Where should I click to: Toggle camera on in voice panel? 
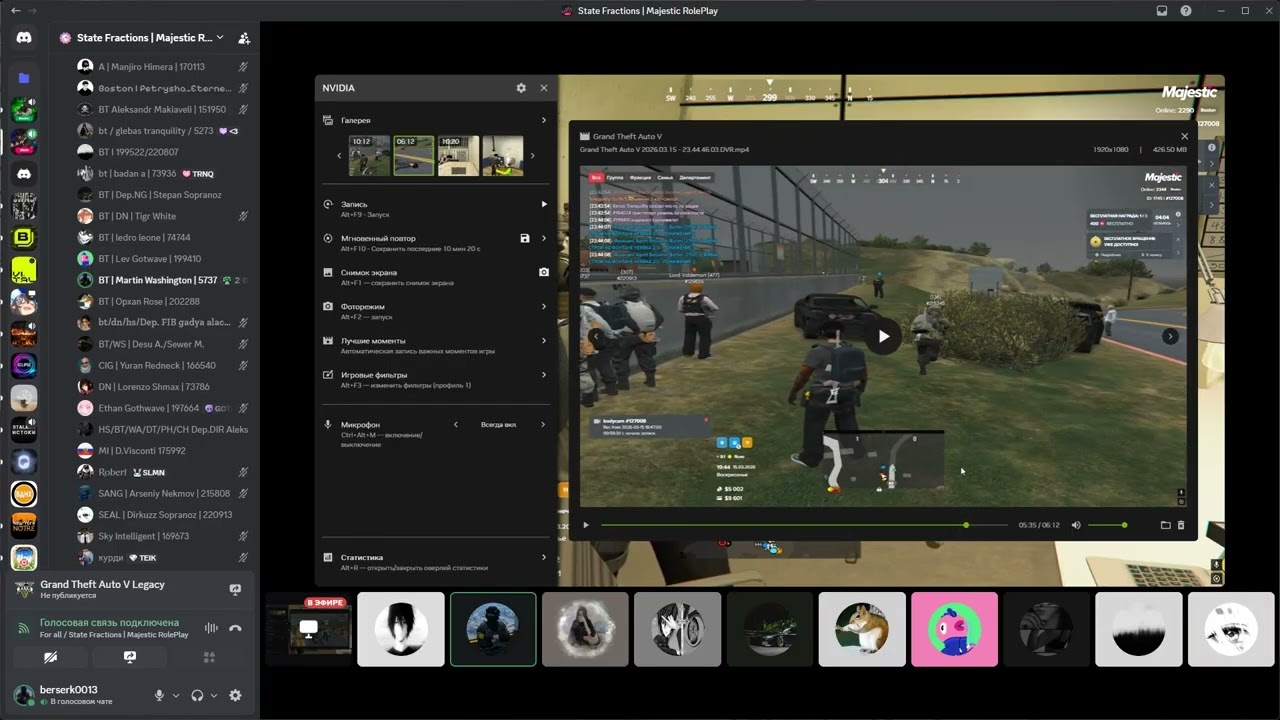point(51,657)
